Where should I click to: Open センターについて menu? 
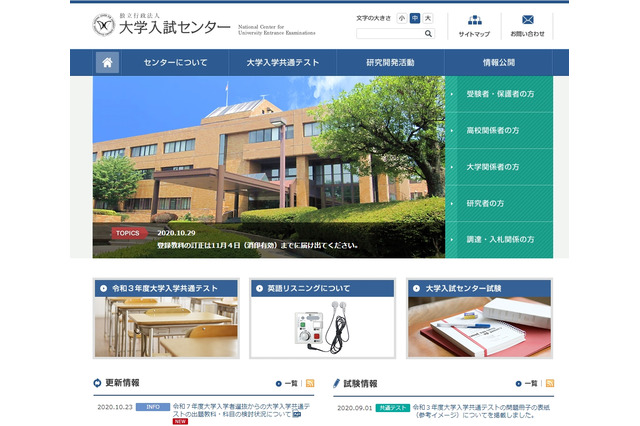(176, 62)
